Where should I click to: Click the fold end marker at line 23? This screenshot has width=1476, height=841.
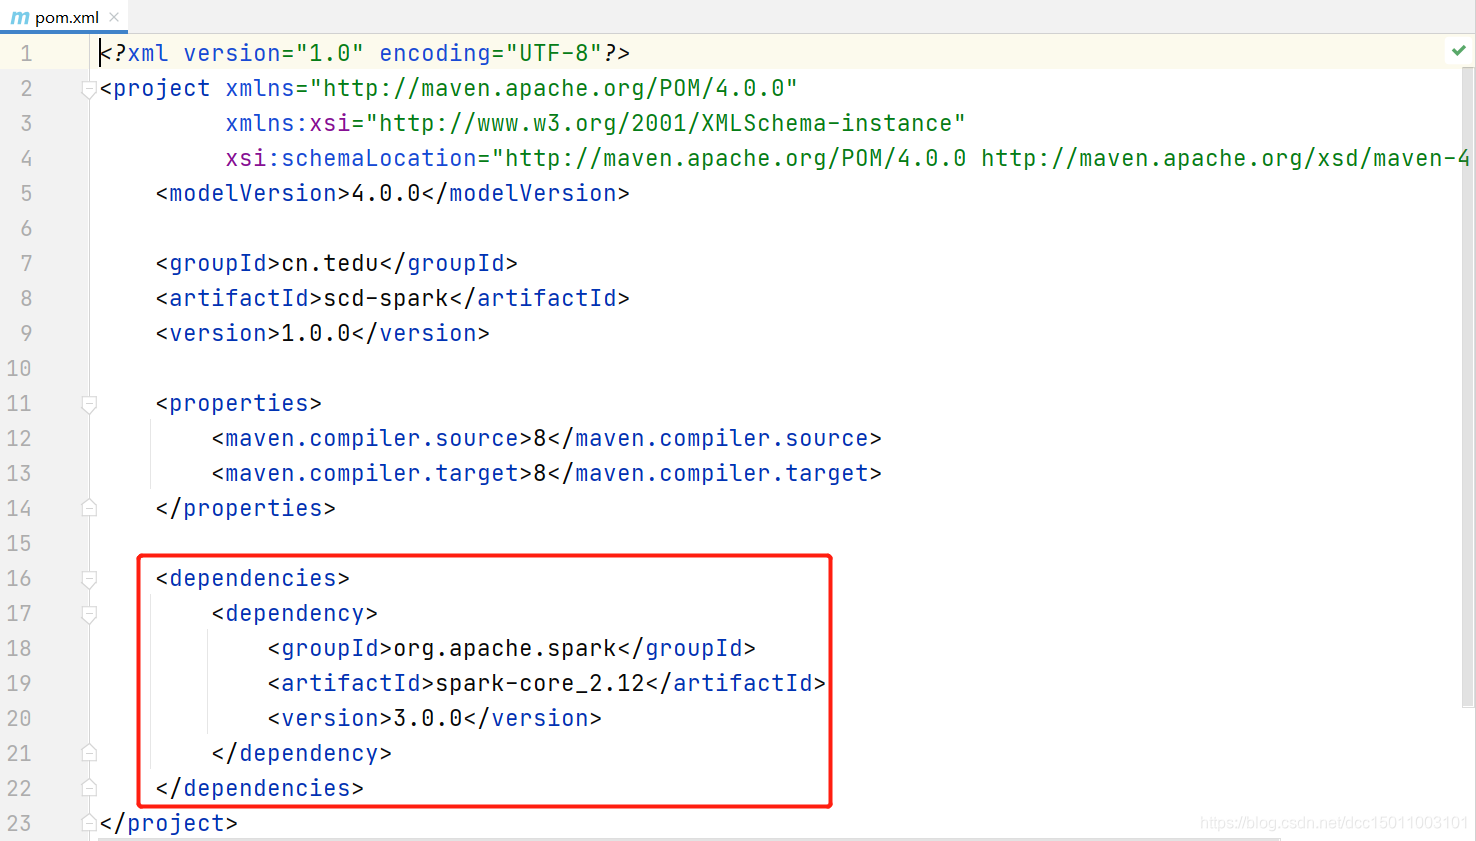89,823
